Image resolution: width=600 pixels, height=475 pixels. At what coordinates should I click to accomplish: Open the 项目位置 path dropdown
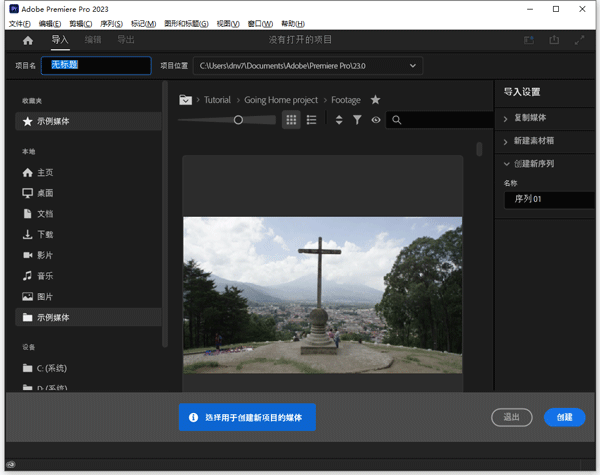coord(413,65)
